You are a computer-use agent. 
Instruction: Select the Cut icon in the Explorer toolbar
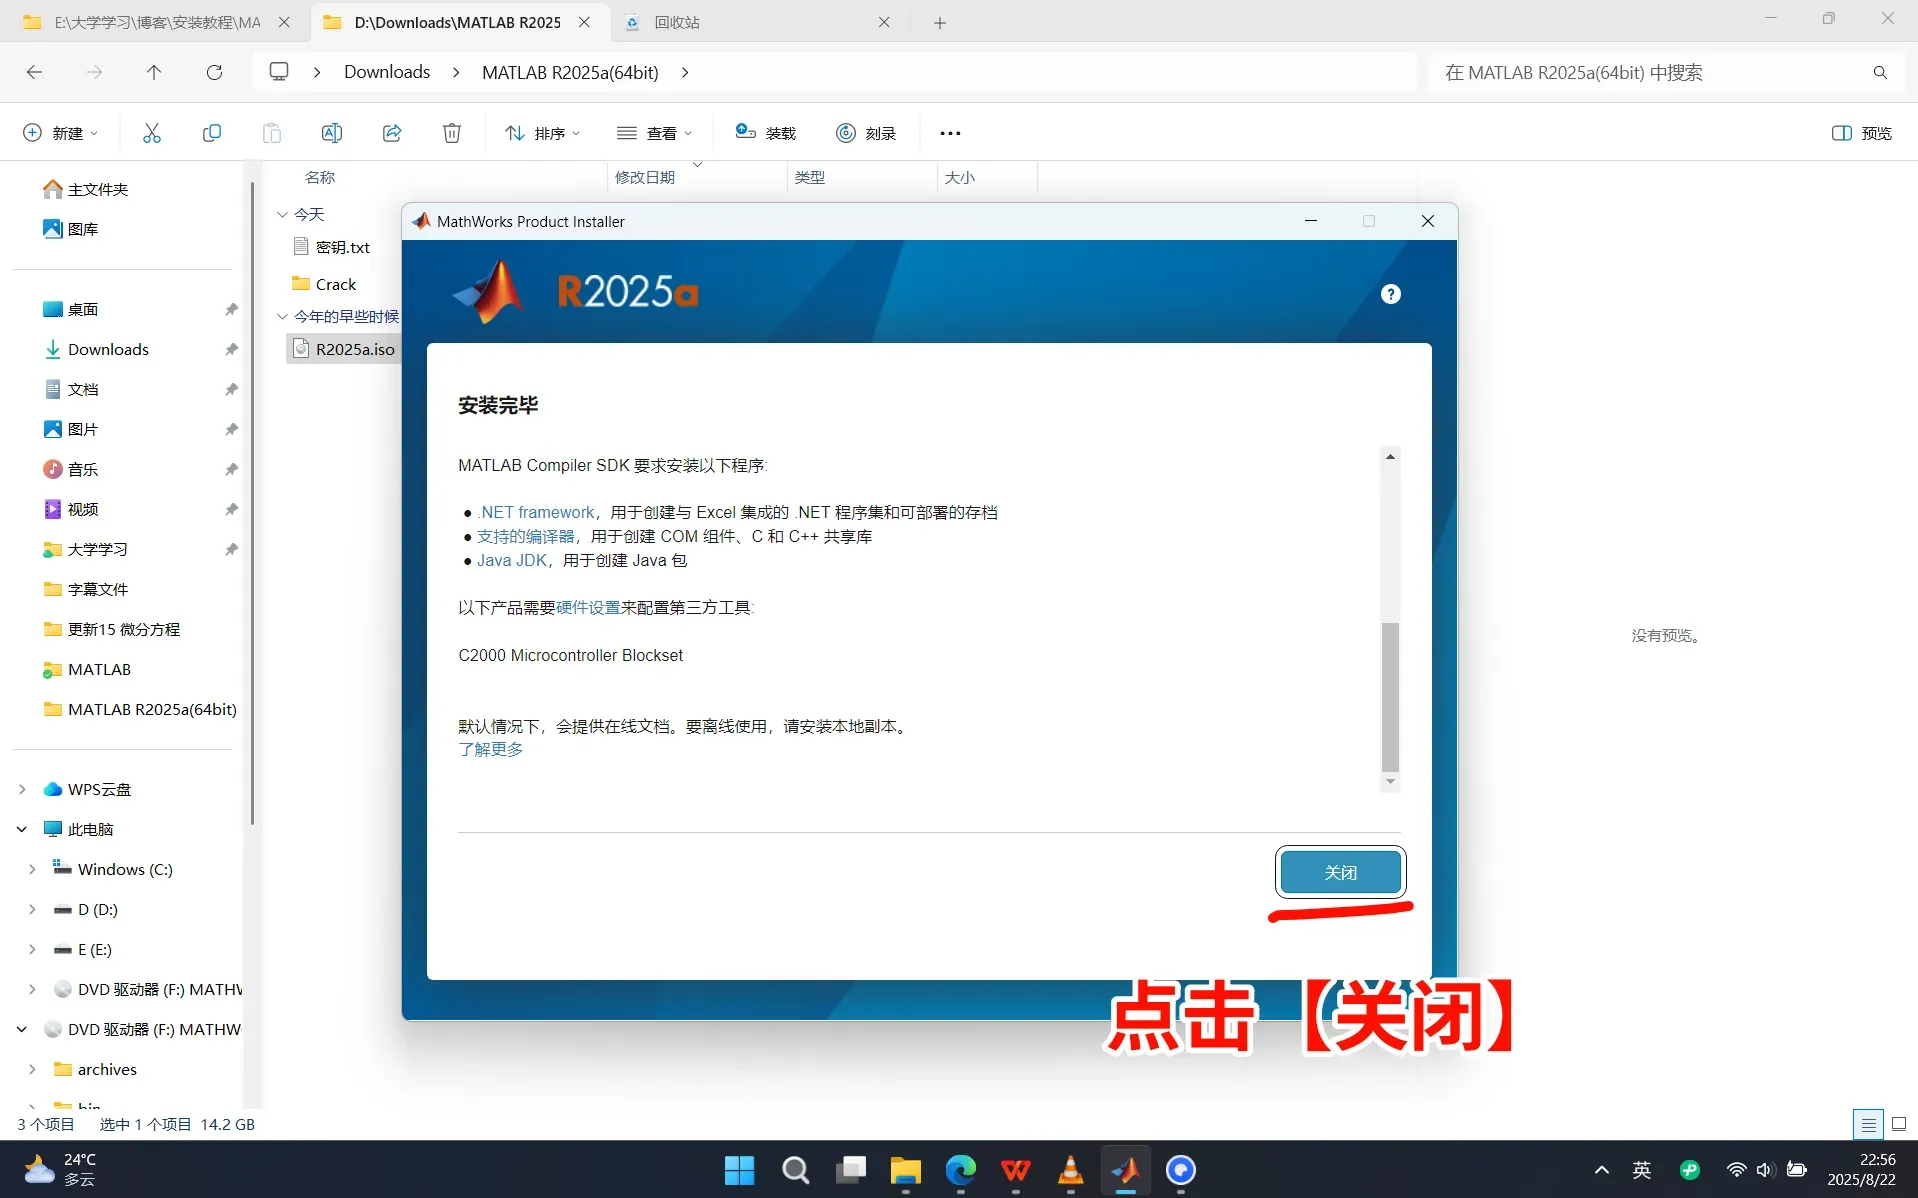[151, 132]
